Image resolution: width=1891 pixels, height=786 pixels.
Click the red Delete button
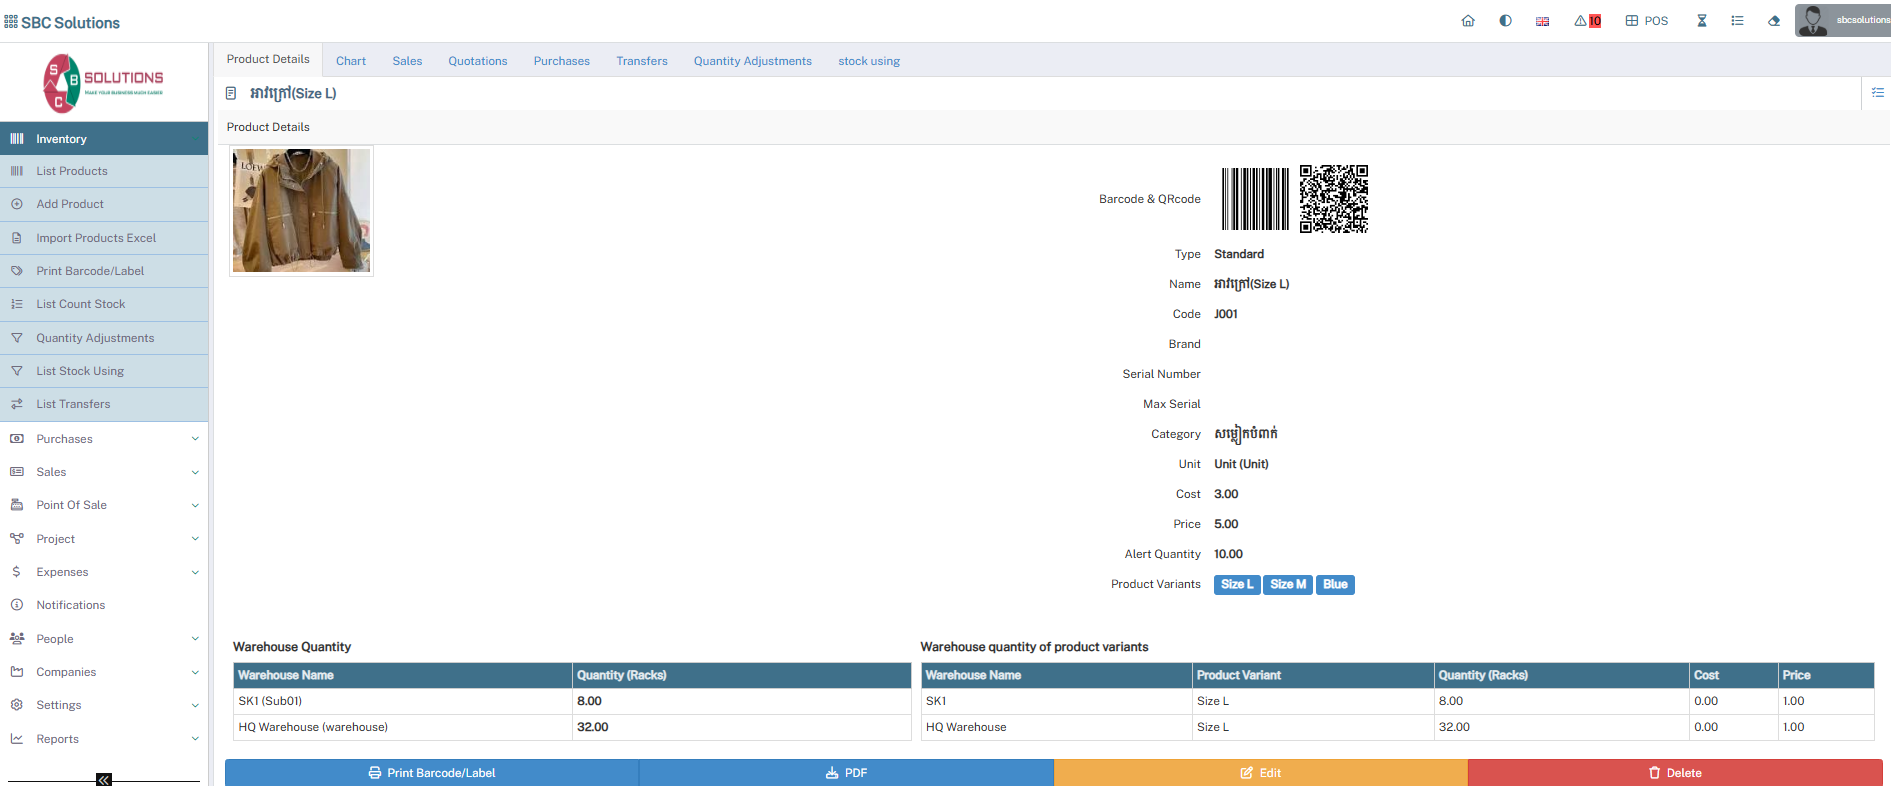point(1674,773)
